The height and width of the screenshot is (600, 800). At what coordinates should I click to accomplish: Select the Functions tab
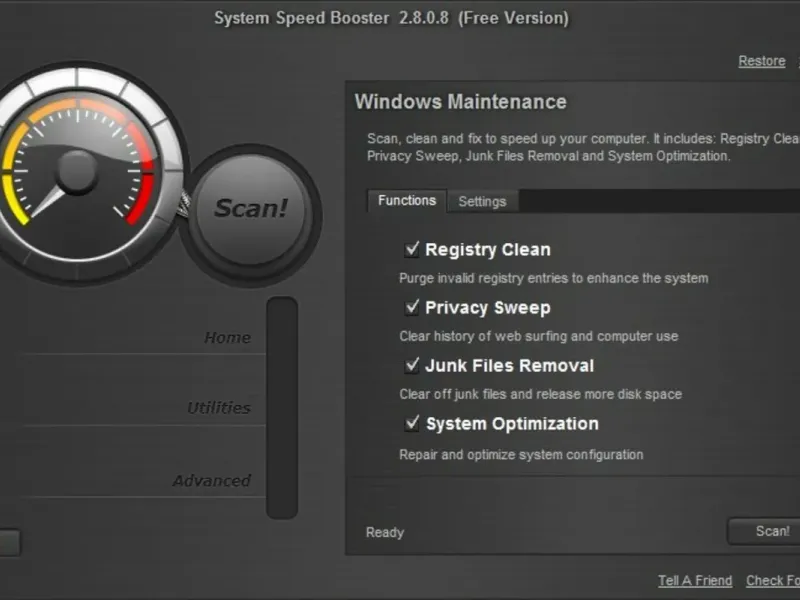coord(407,200)
